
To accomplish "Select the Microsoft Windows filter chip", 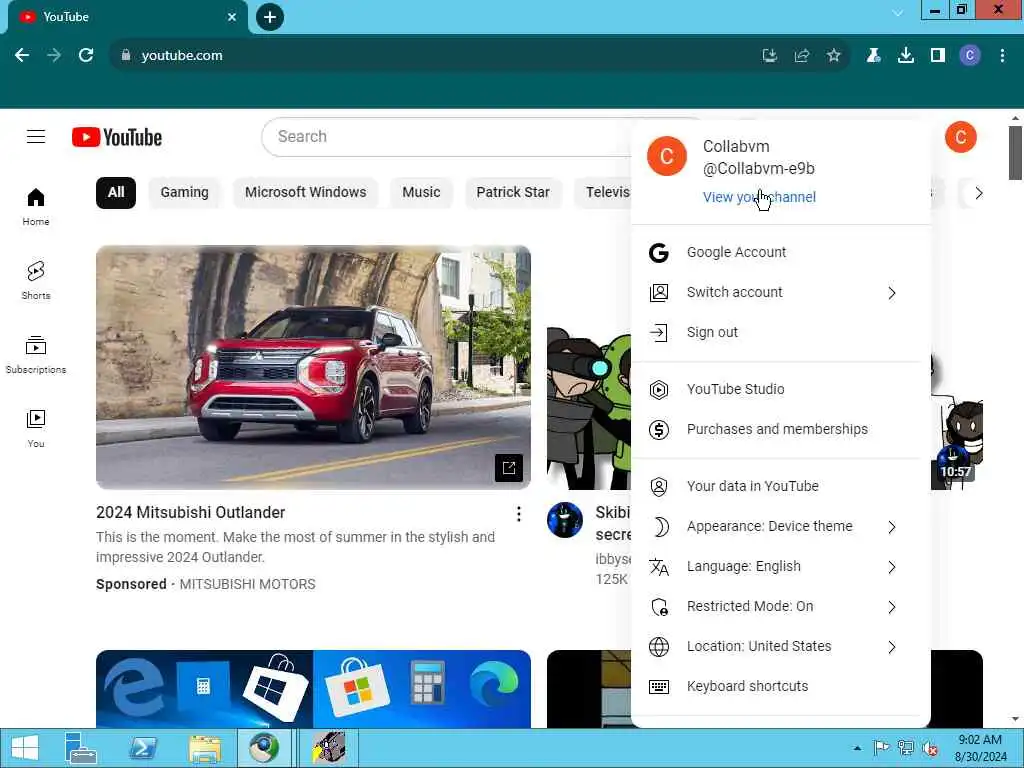I will pyautogui.click(x=306, y=193).
